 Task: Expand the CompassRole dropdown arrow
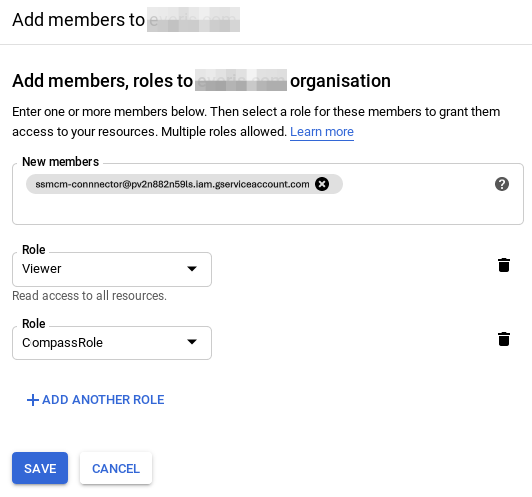tap(192, 342)
